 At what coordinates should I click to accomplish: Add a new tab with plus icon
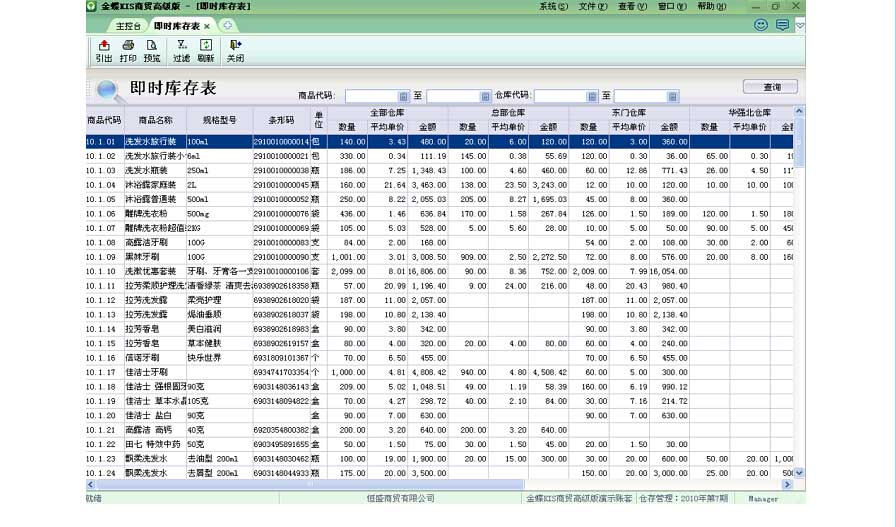[x=227, y=25]
